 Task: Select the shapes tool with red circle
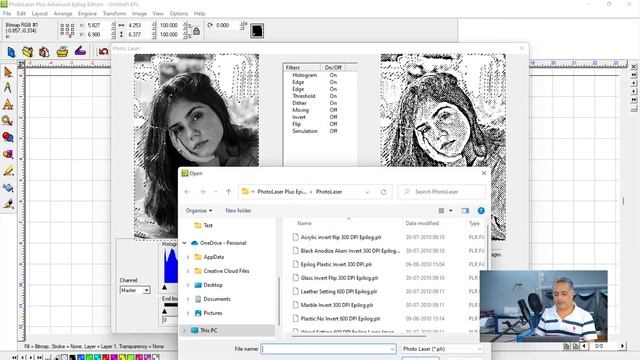tap(8, 137)
